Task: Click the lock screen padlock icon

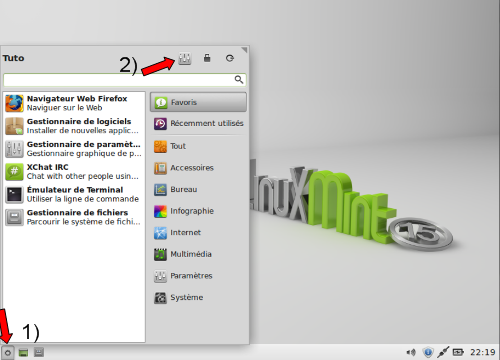Action: click(x=207, y=58)
